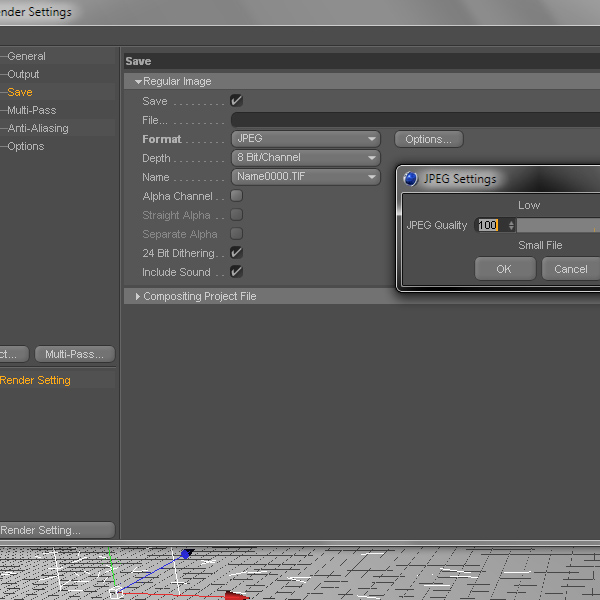The height and width of the screenshot is (600, 600).
Task: Uncheck the Include Sound checkbox
Action: [x=236, y=272]
